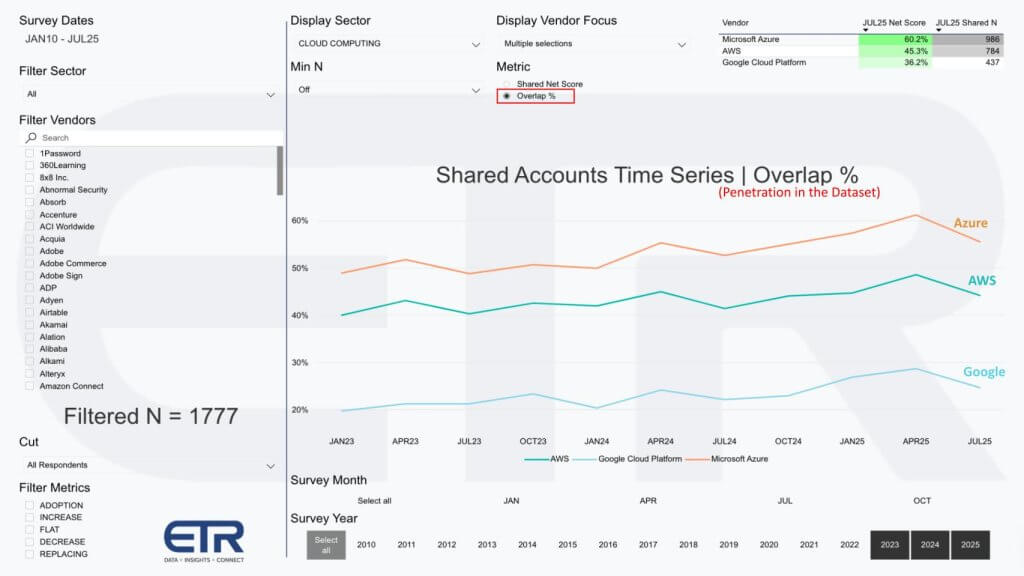Toggle survey year 2024 button
Viewport: 1024px width, 576px height.
pos(930,545)
